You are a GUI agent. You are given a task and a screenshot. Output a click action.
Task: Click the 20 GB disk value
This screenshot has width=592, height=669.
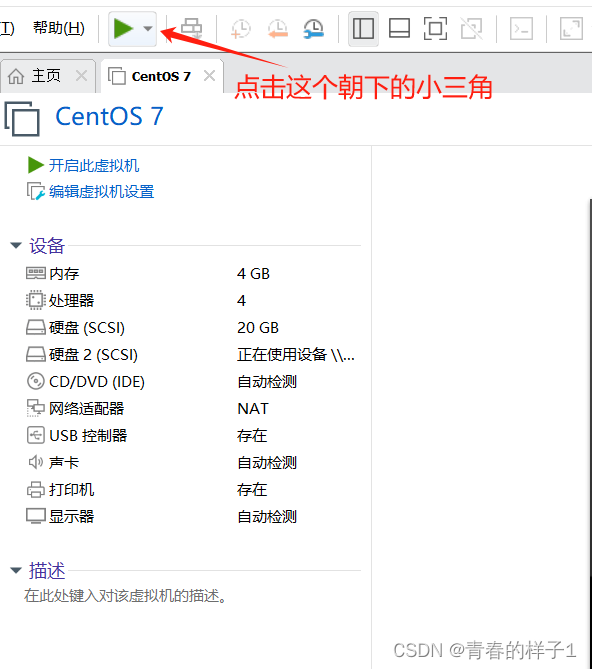(x=258, y=328)
